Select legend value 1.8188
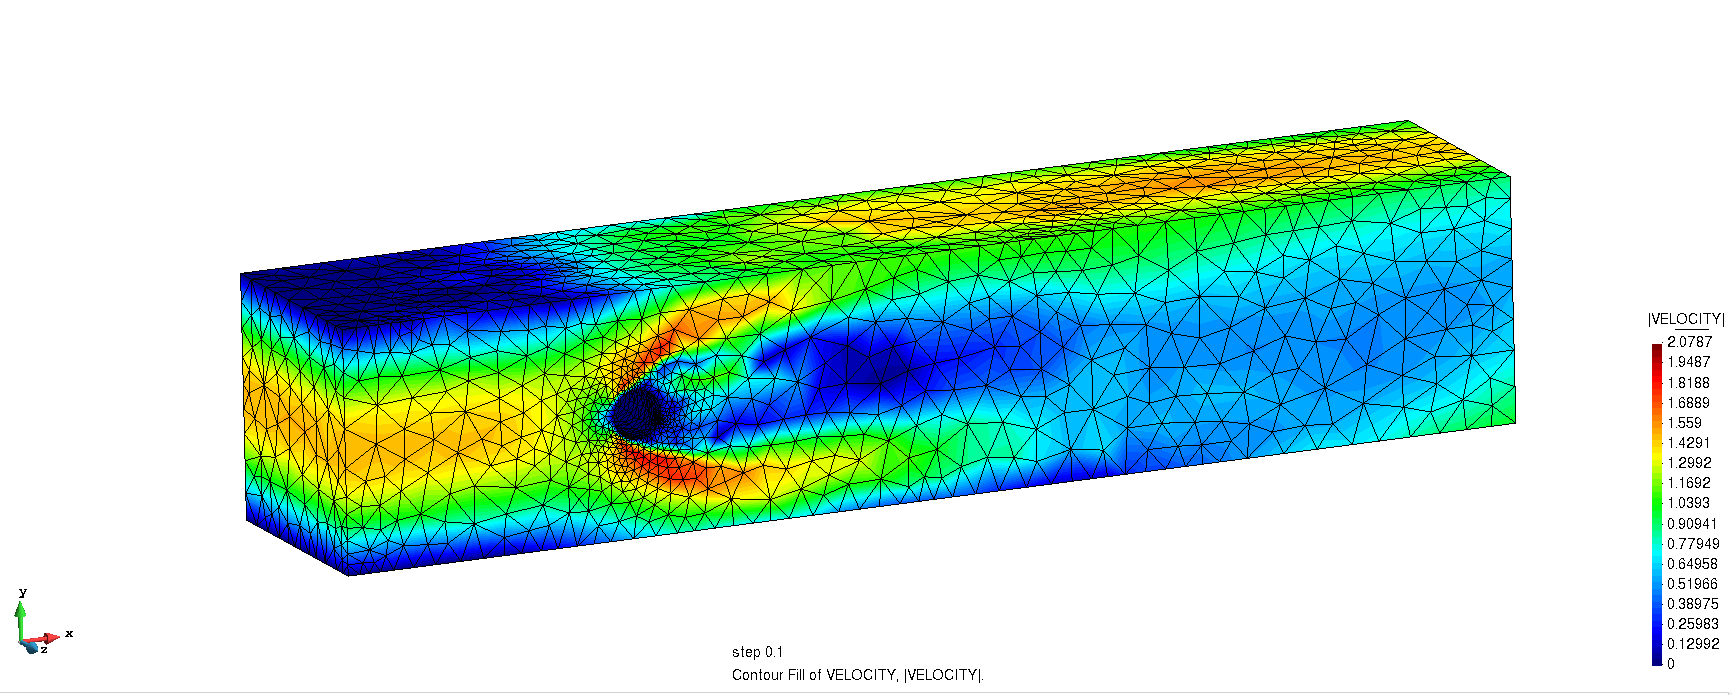Image resolution: width=1732 pixels, height=695 pixels. tap(1689, 382)
